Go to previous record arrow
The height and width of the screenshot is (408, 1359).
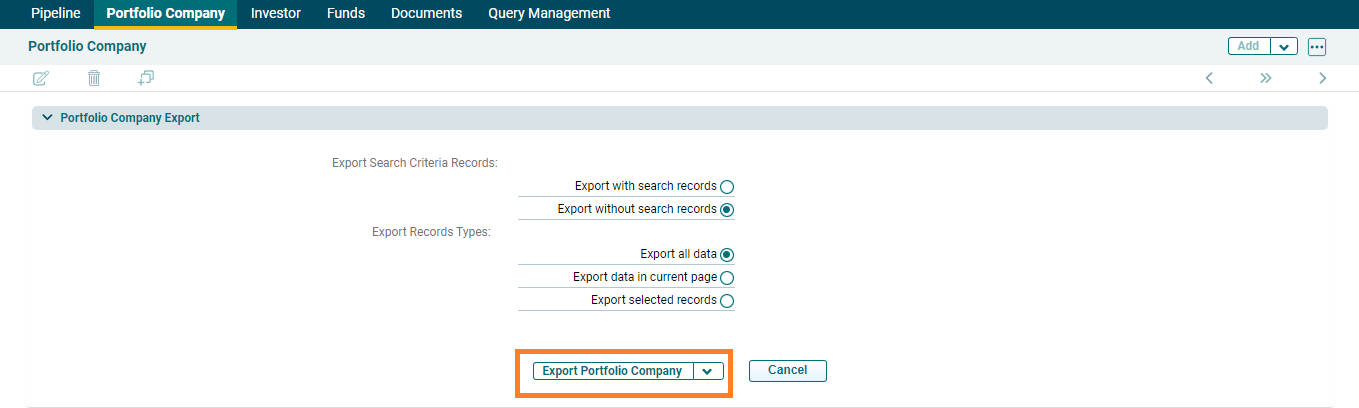(1209, 78)
